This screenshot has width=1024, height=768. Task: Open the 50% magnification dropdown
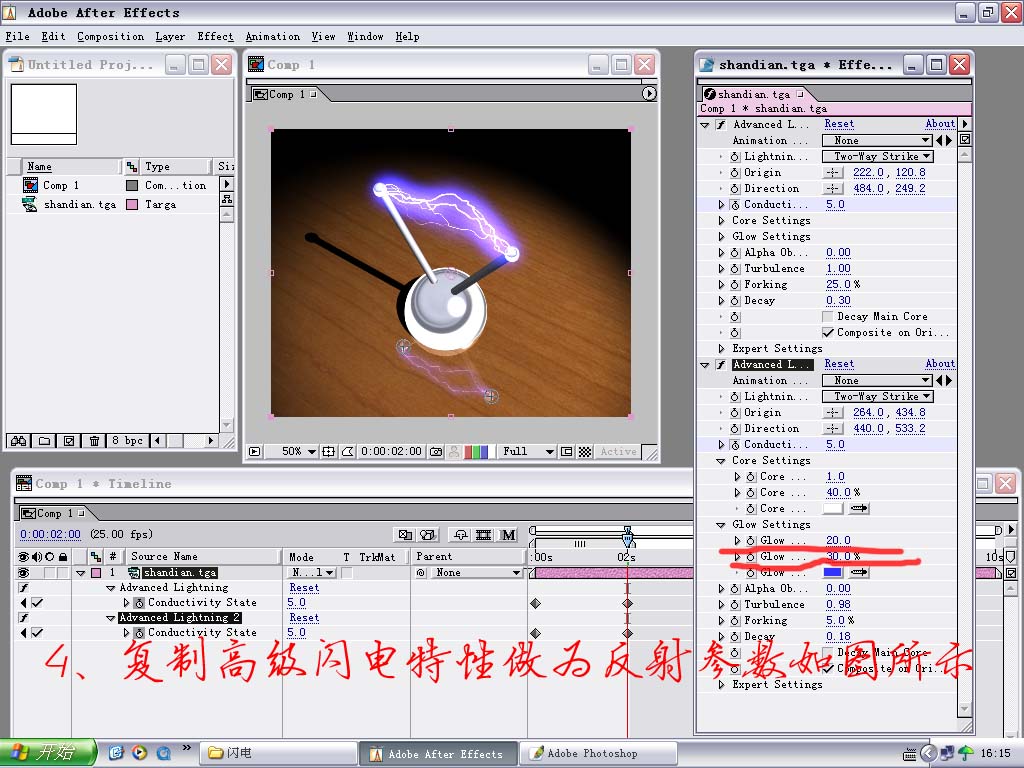(298, 452)
